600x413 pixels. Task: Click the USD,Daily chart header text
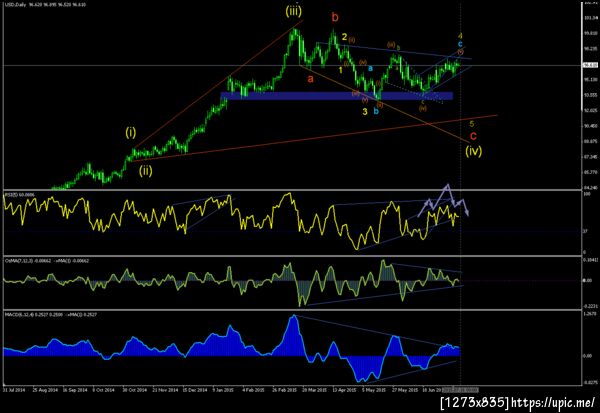[x=45, y=5]
